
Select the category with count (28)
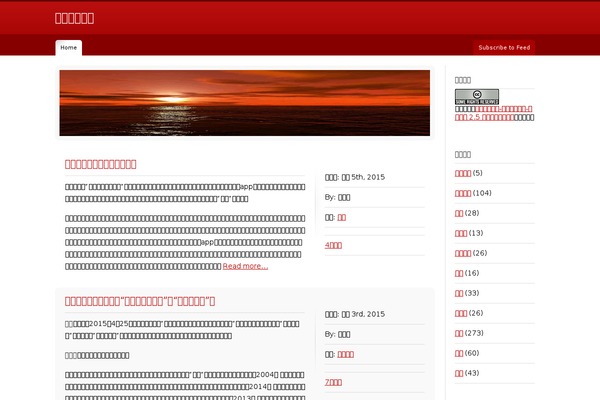point(459,213)
